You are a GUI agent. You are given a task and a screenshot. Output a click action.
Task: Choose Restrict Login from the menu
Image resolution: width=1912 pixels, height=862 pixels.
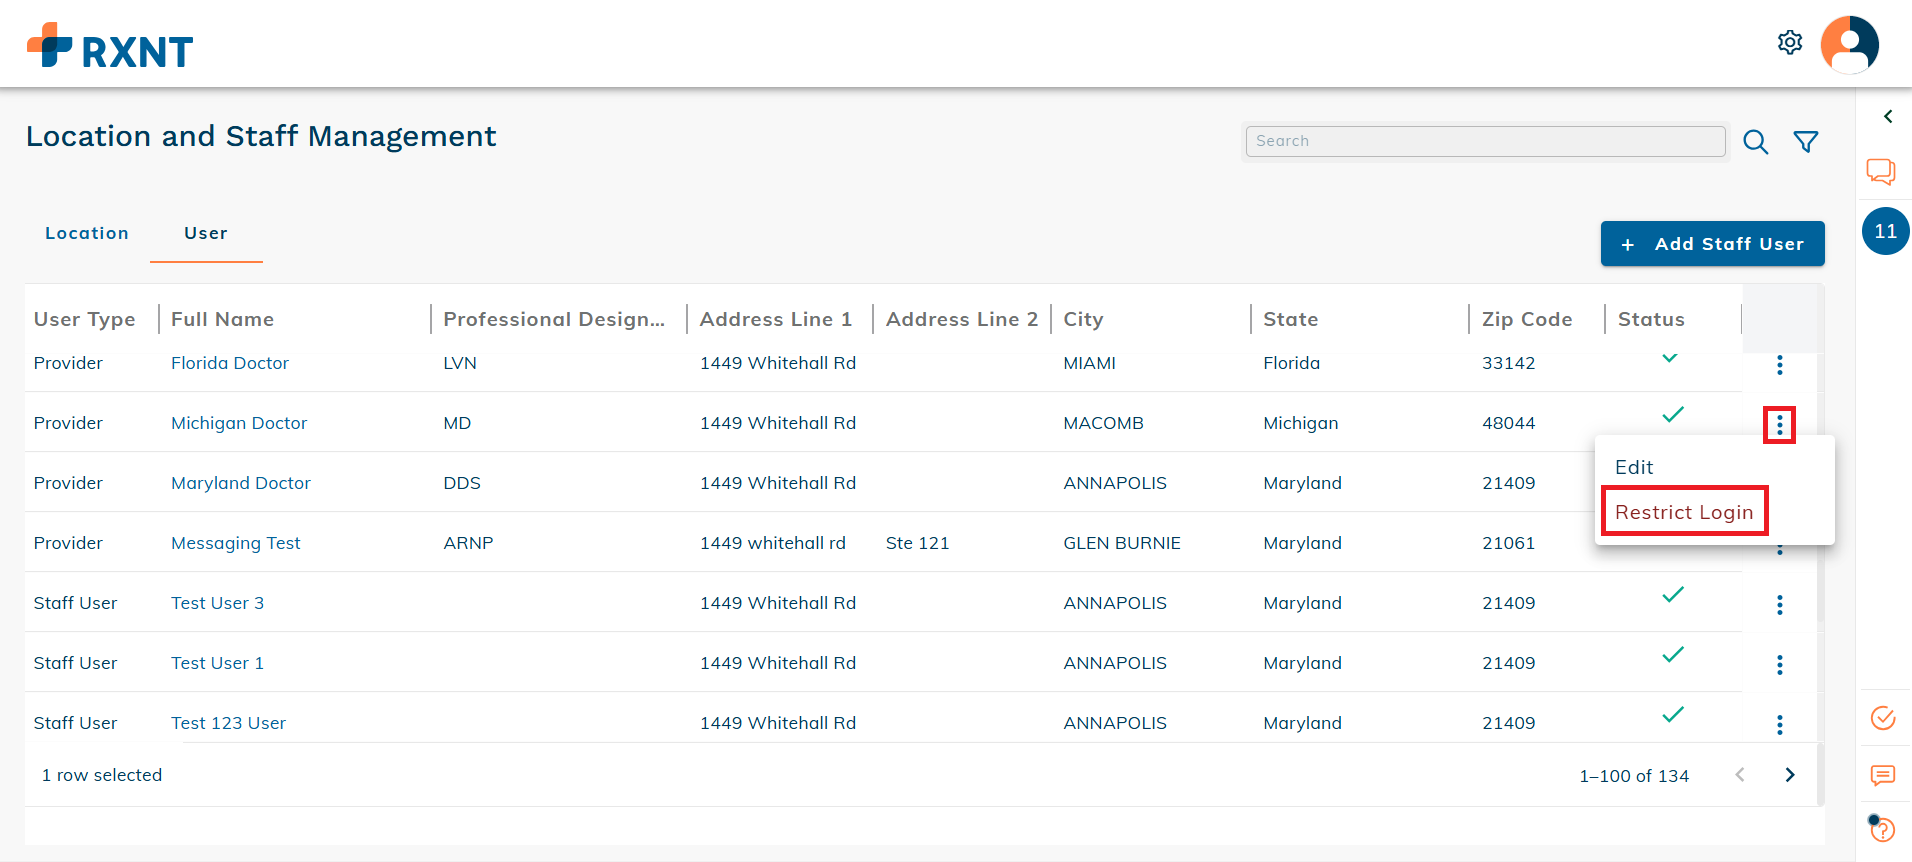tap(1684, 512)
